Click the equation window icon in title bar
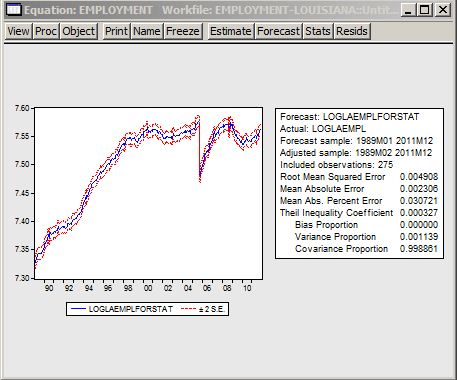This screenshot has width=457, height=380. (14, 10)
